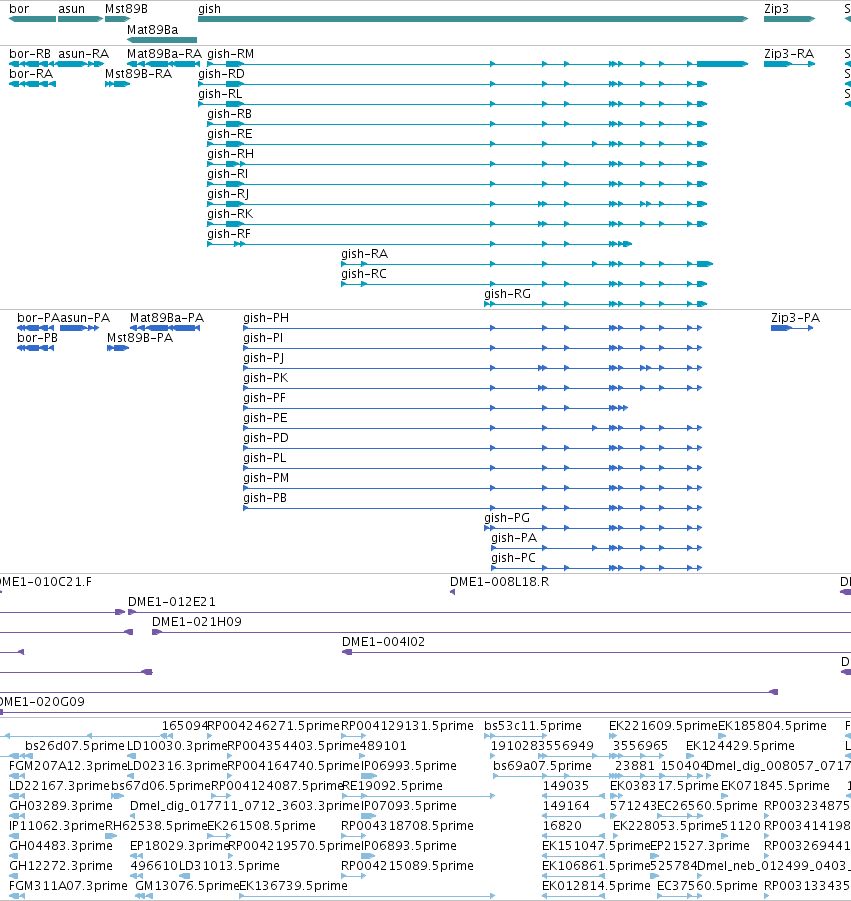Image resolution: width=851 pixels, height=901 pixels.
Task: Click the asun gene label
Action: (x=71, y=9)
